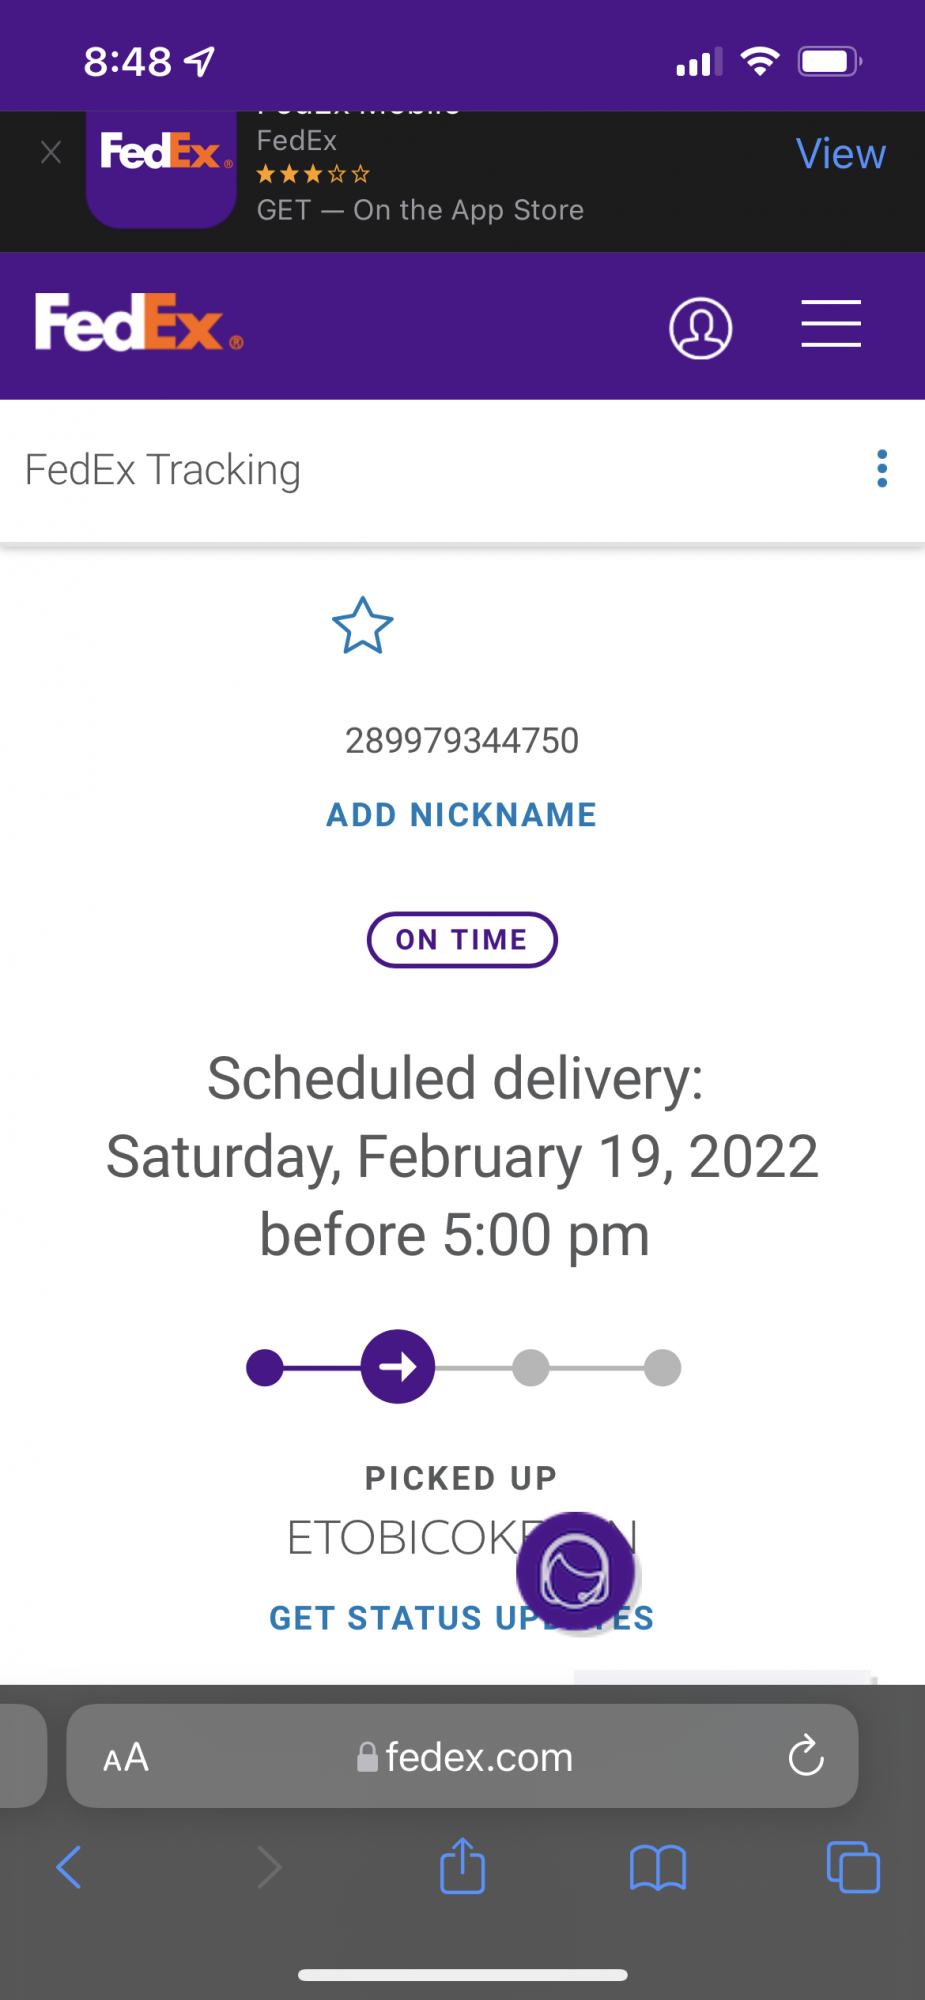Click the ADD NICKNAME link
This screenshot has width=925, height=2000.
tap(461, 814)
